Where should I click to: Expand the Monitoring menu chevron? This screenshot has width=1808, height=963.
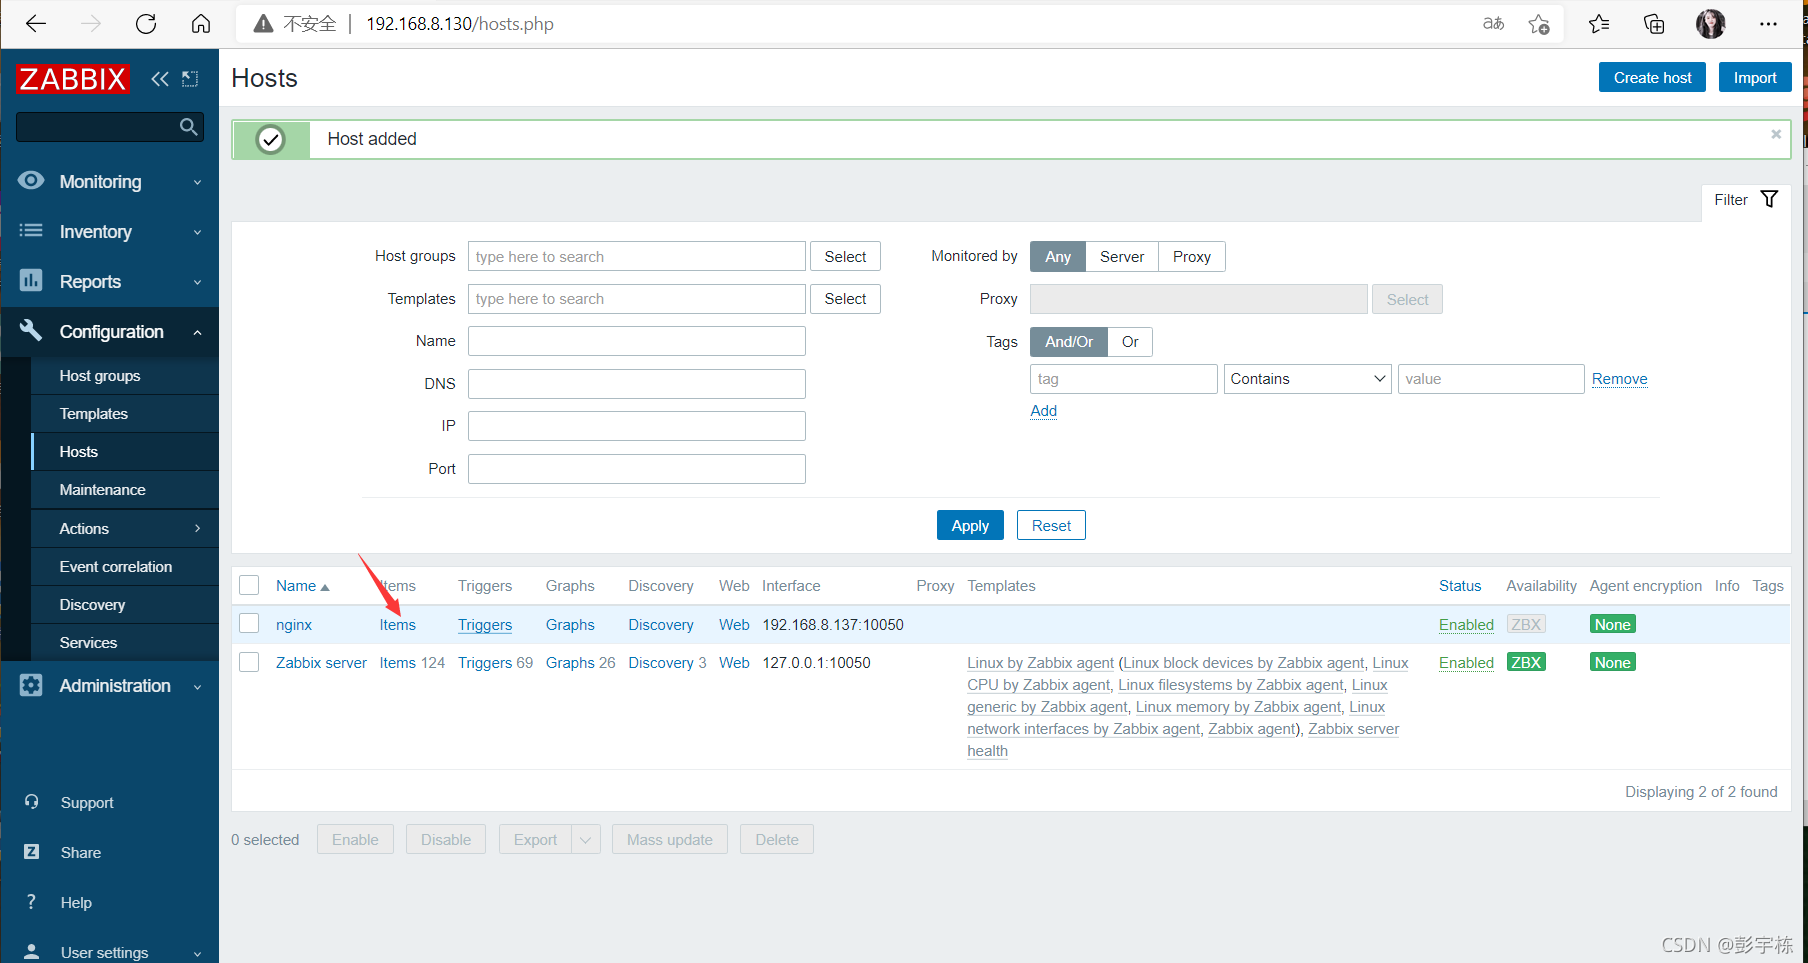coord(197,182)
